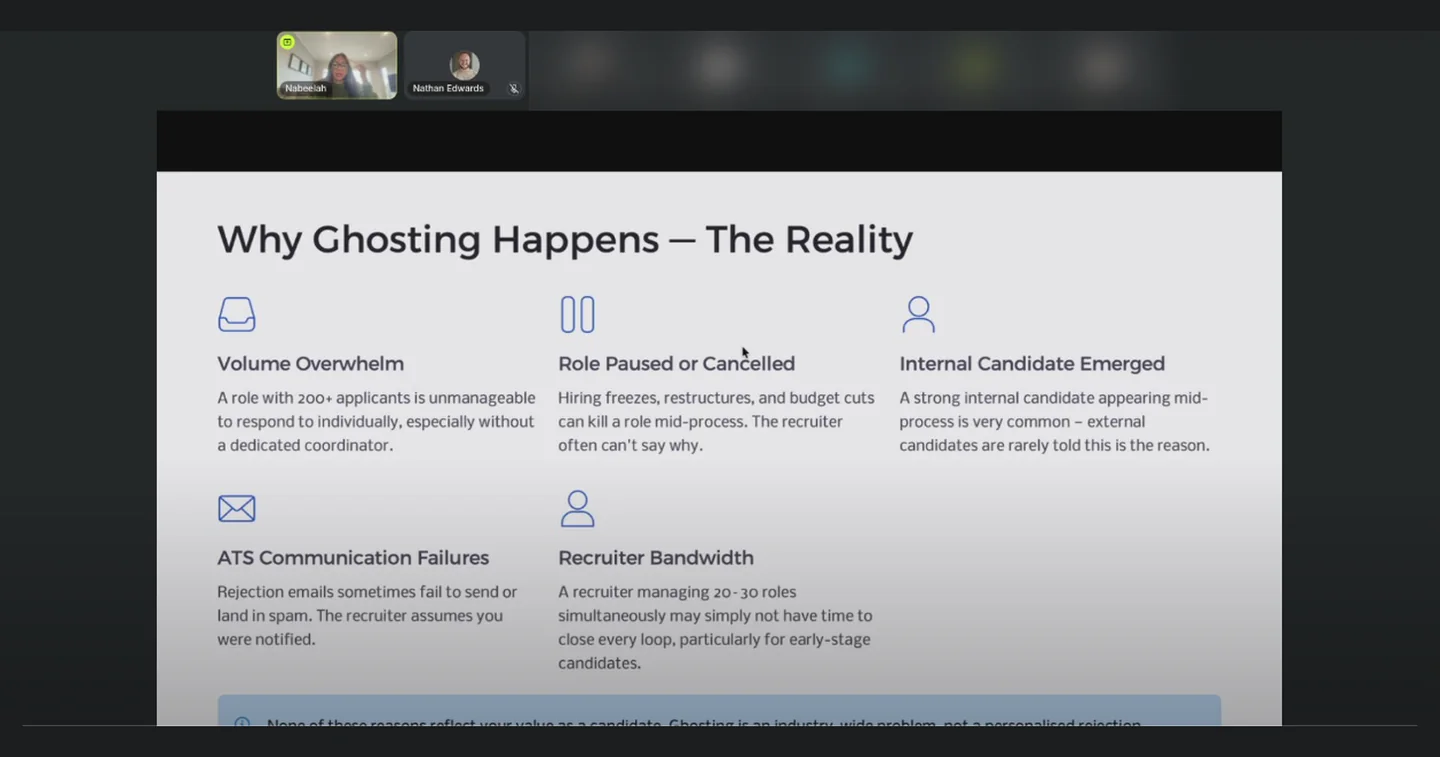Click the slide title Why Ghosting Happens
Viewport: 1440px width, 757px height.
(x=565, y=239)
